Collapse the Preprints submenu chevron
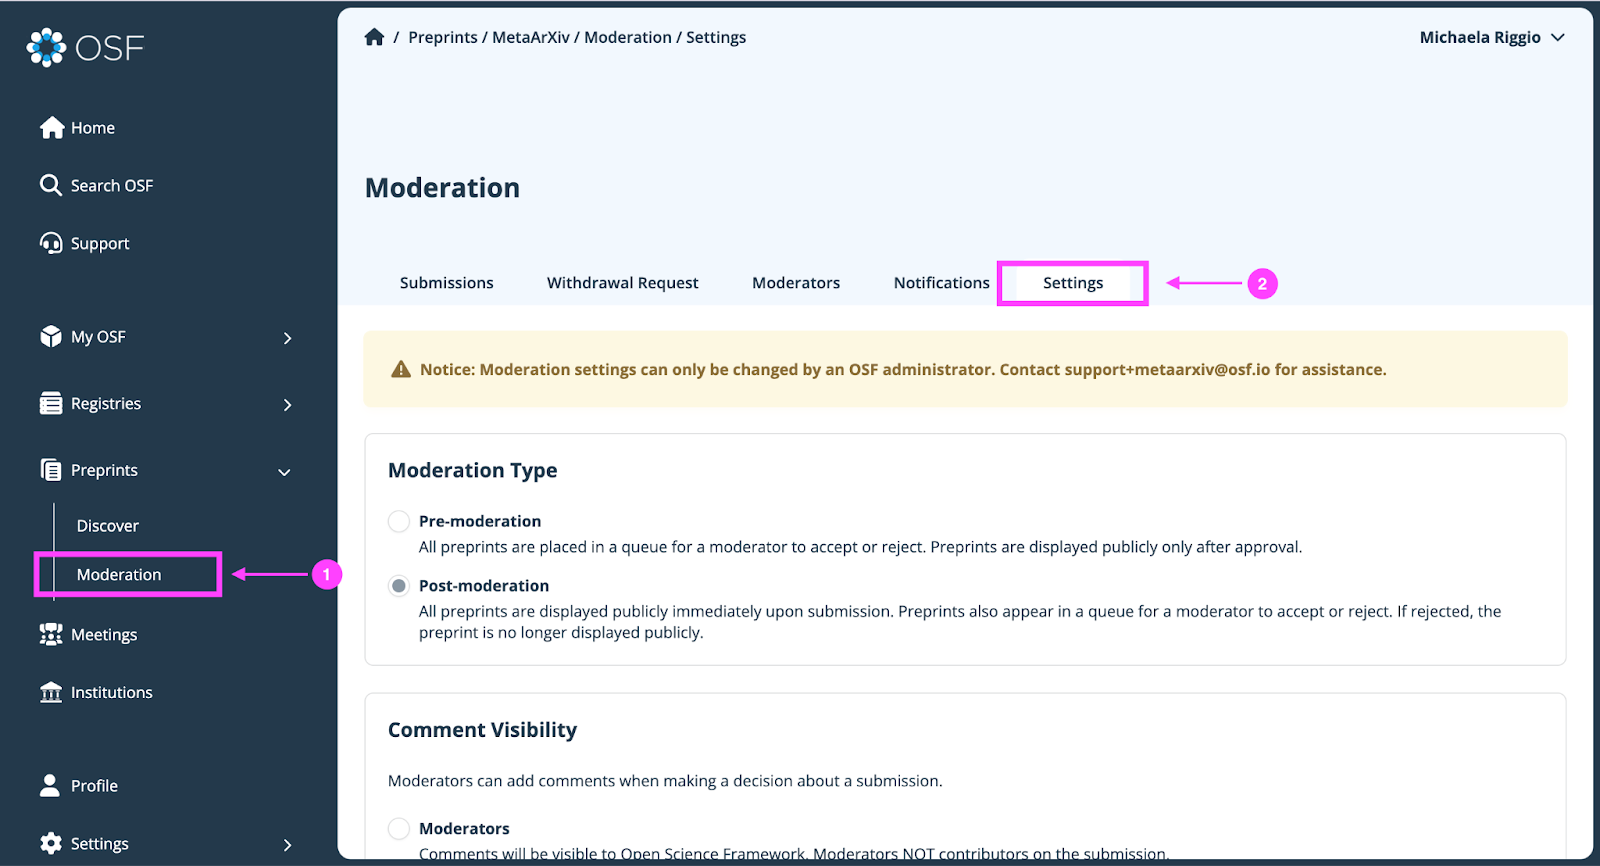This screenshot has height=866, width=1600. coord(285,472)
